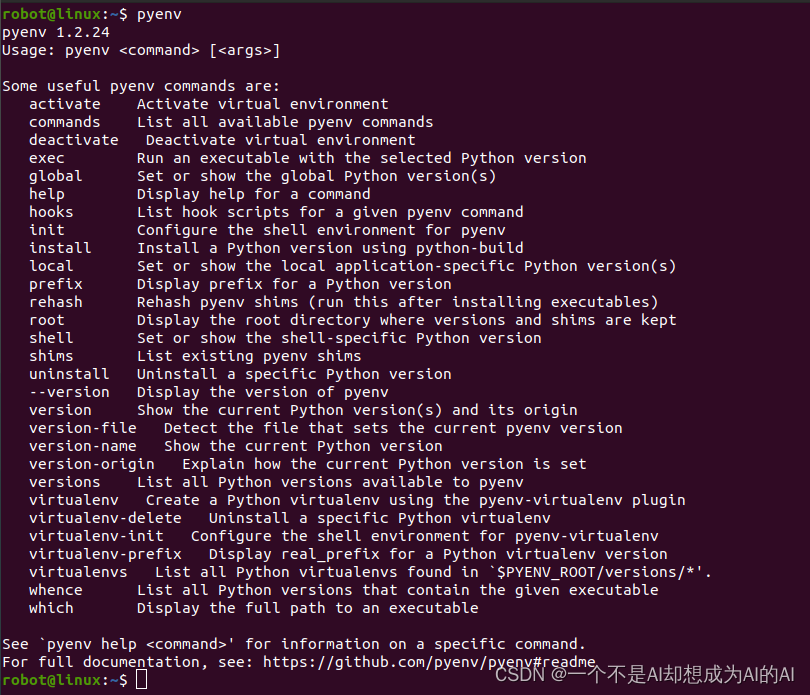Click the 'version-file' command name
Image resolution: width=810 pixels, height=695 pixels.
(83, 428)
